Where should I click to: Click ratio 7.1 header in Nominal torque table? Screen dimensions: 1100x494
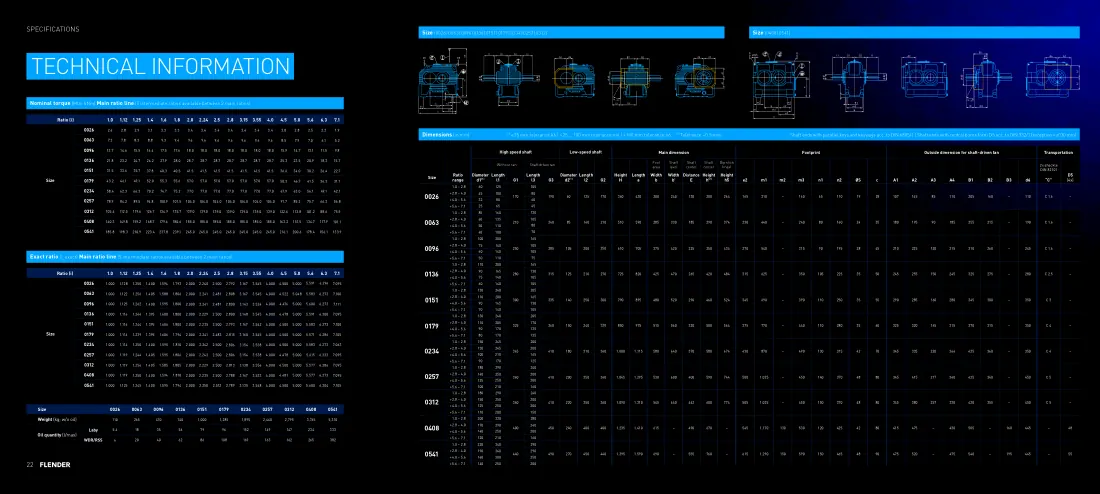click(337, 119)
